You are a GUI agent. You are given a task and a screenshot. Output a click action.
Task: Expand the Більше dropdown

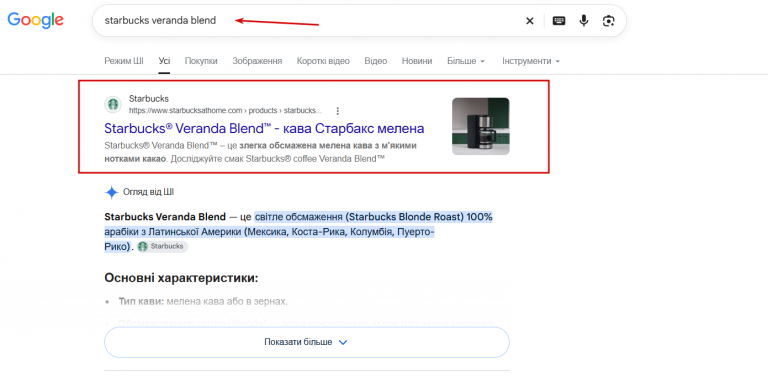466,61
